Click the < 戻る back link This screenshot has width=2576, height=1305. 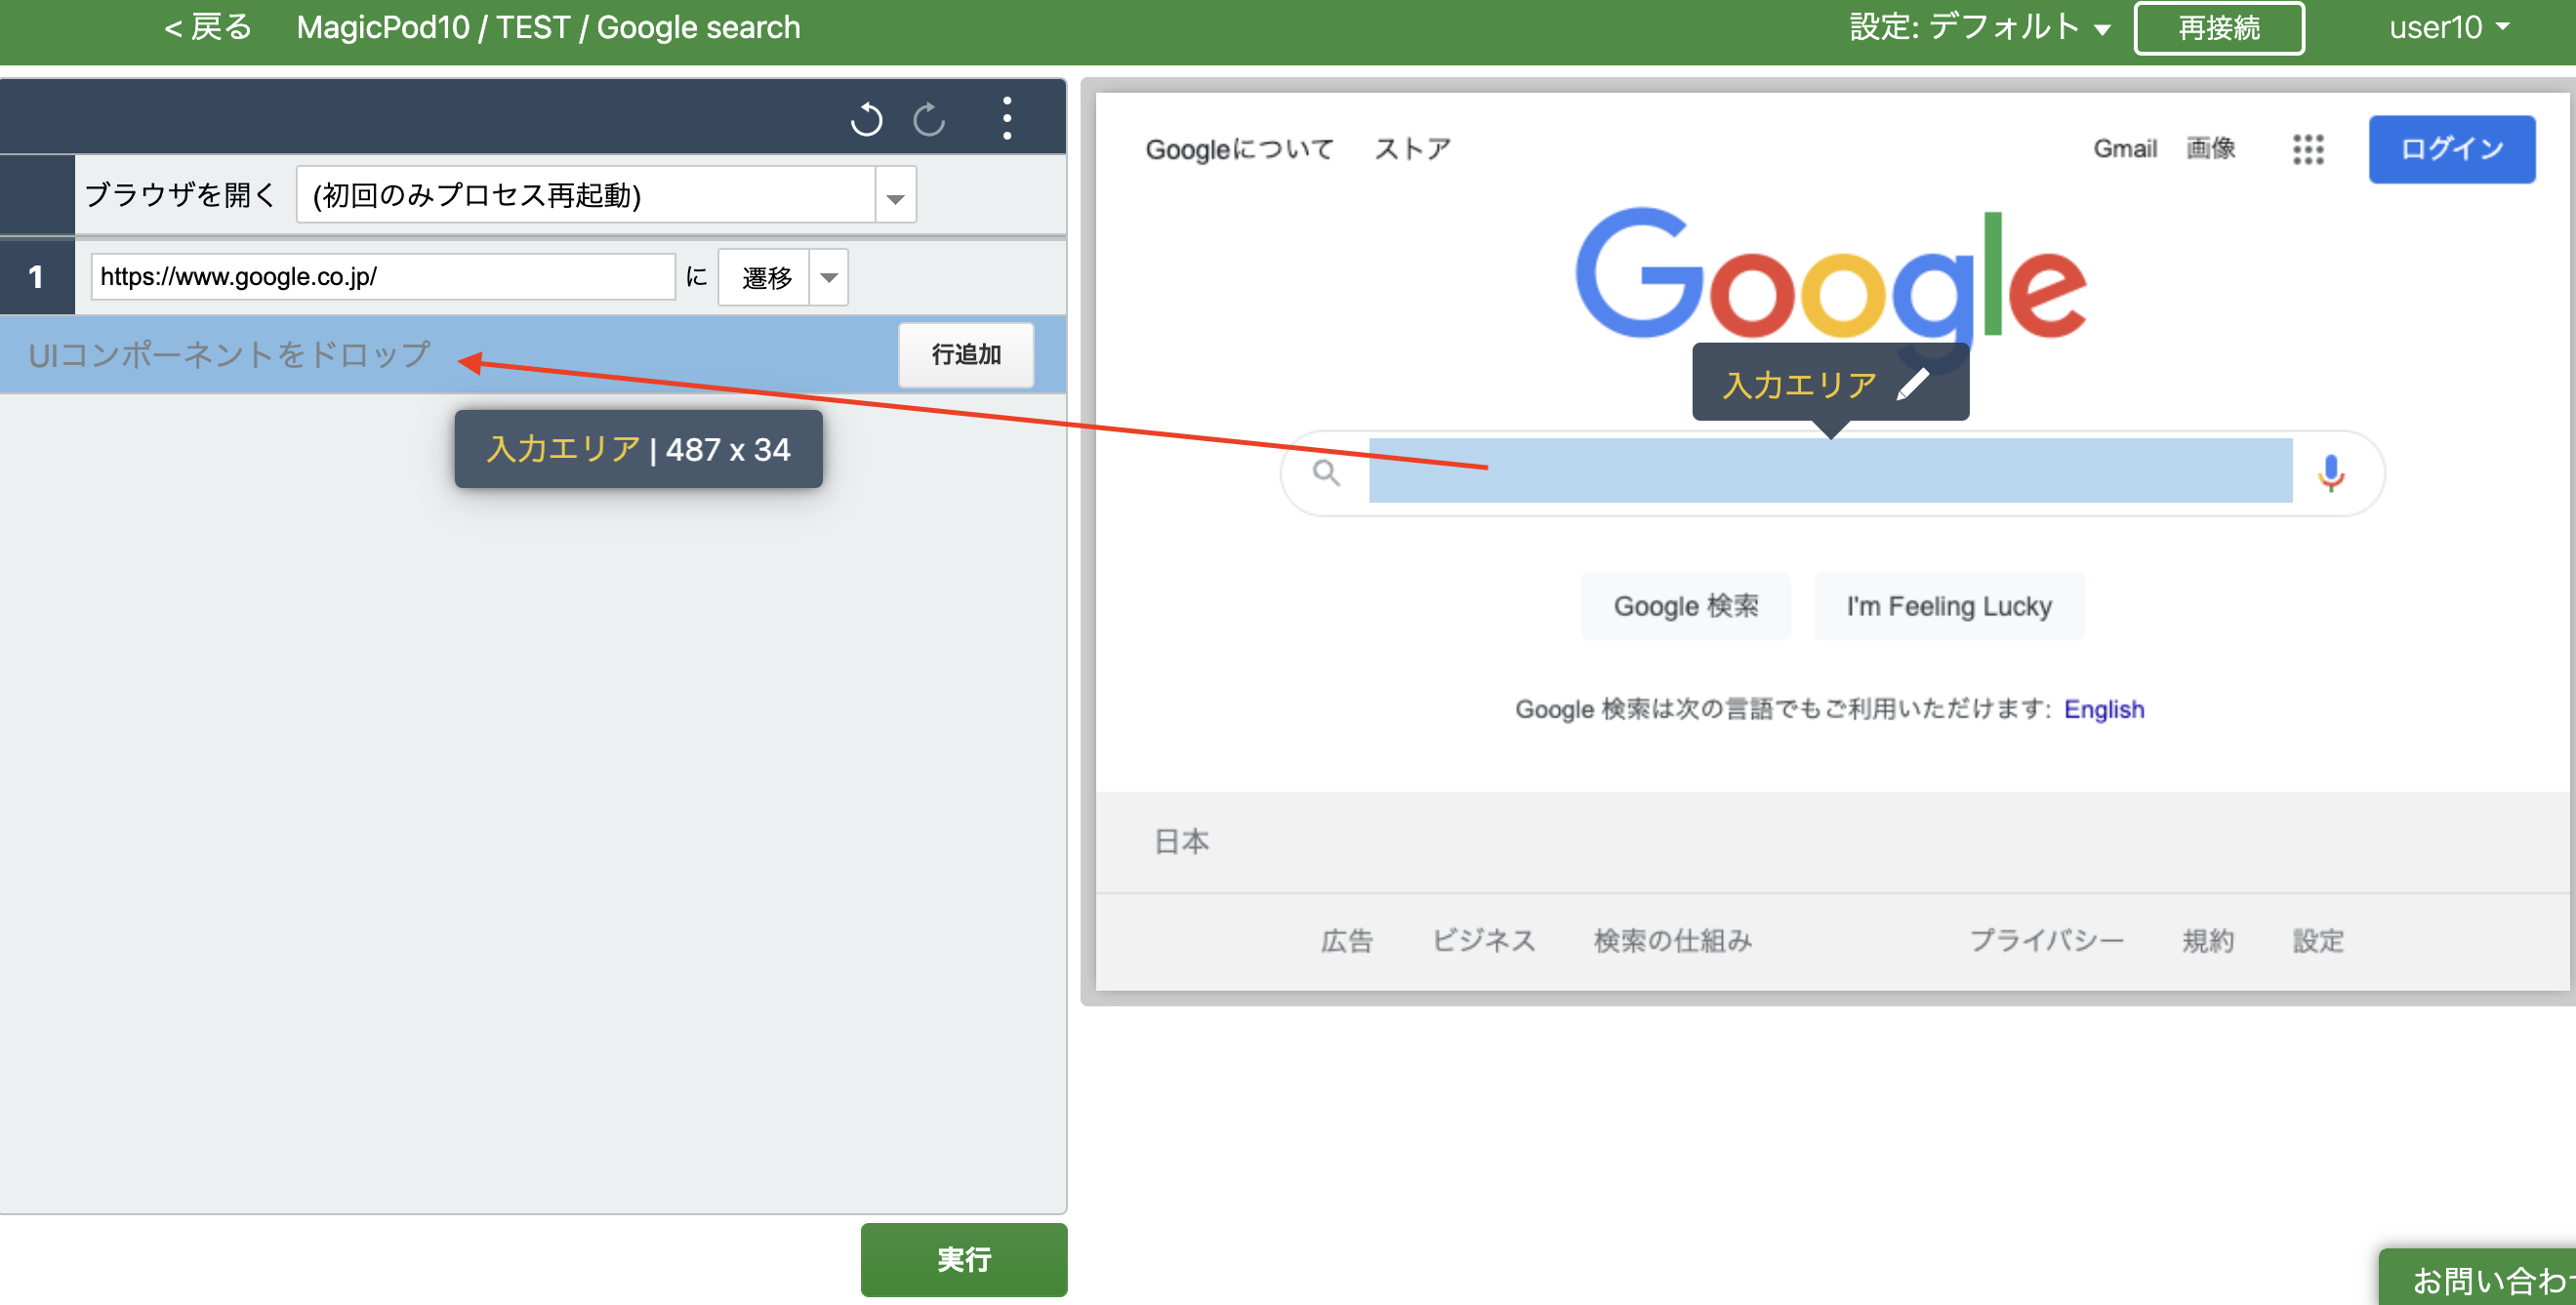pyautogui.click(x=208, y=27)
